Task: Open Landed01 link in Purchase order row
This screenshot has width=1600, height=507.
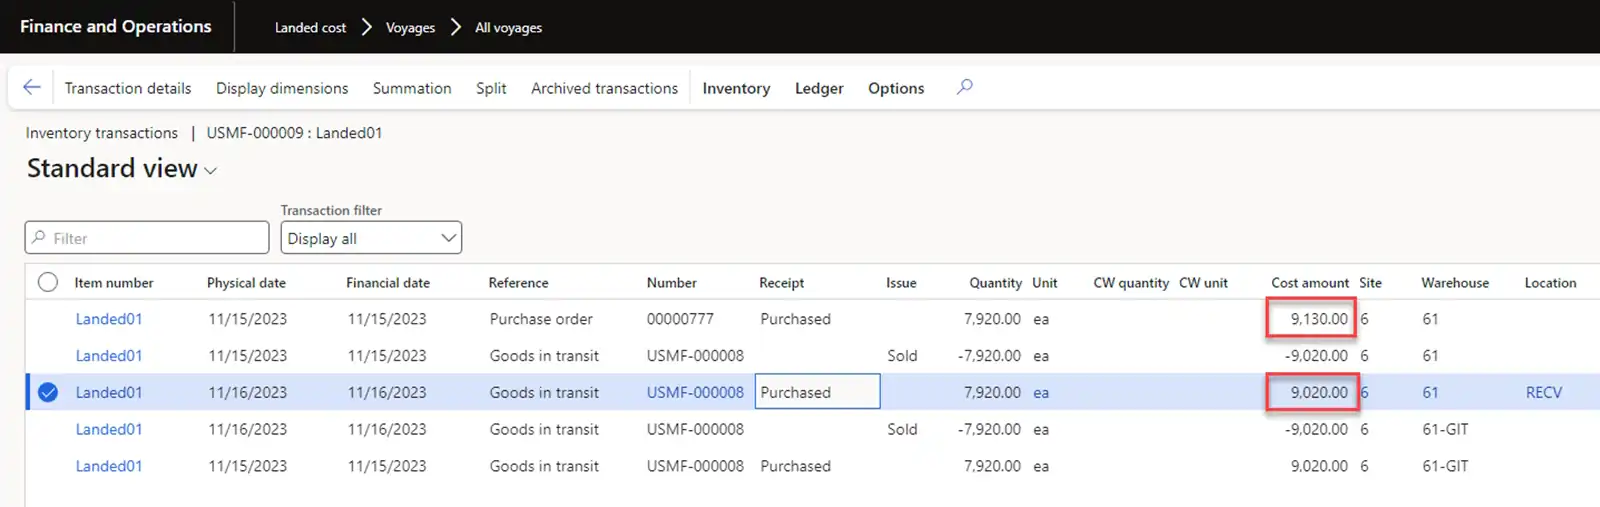Action: click(x=109, y=319)
